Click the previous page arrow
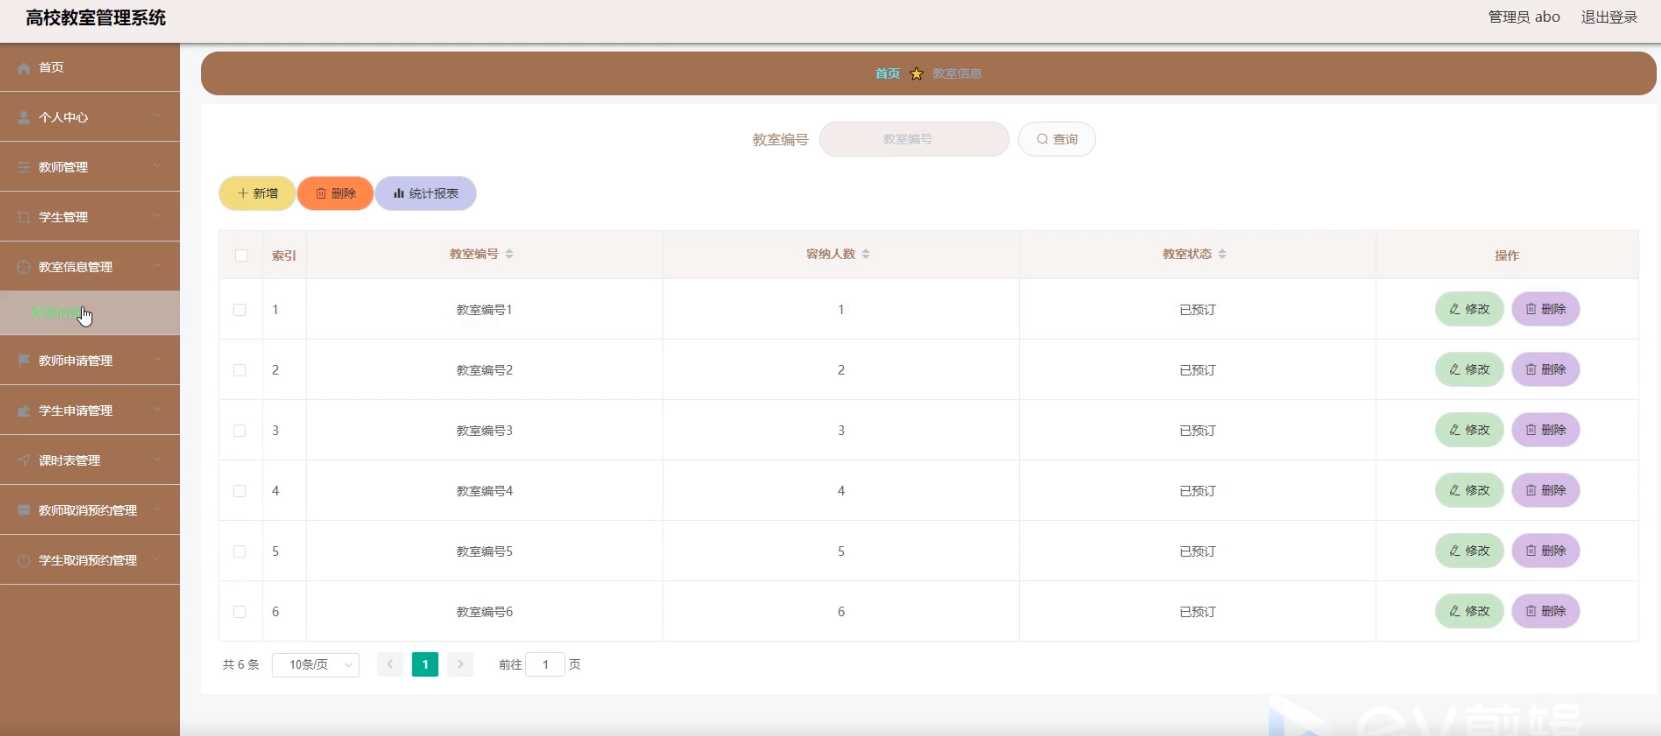 click(390, 665)
